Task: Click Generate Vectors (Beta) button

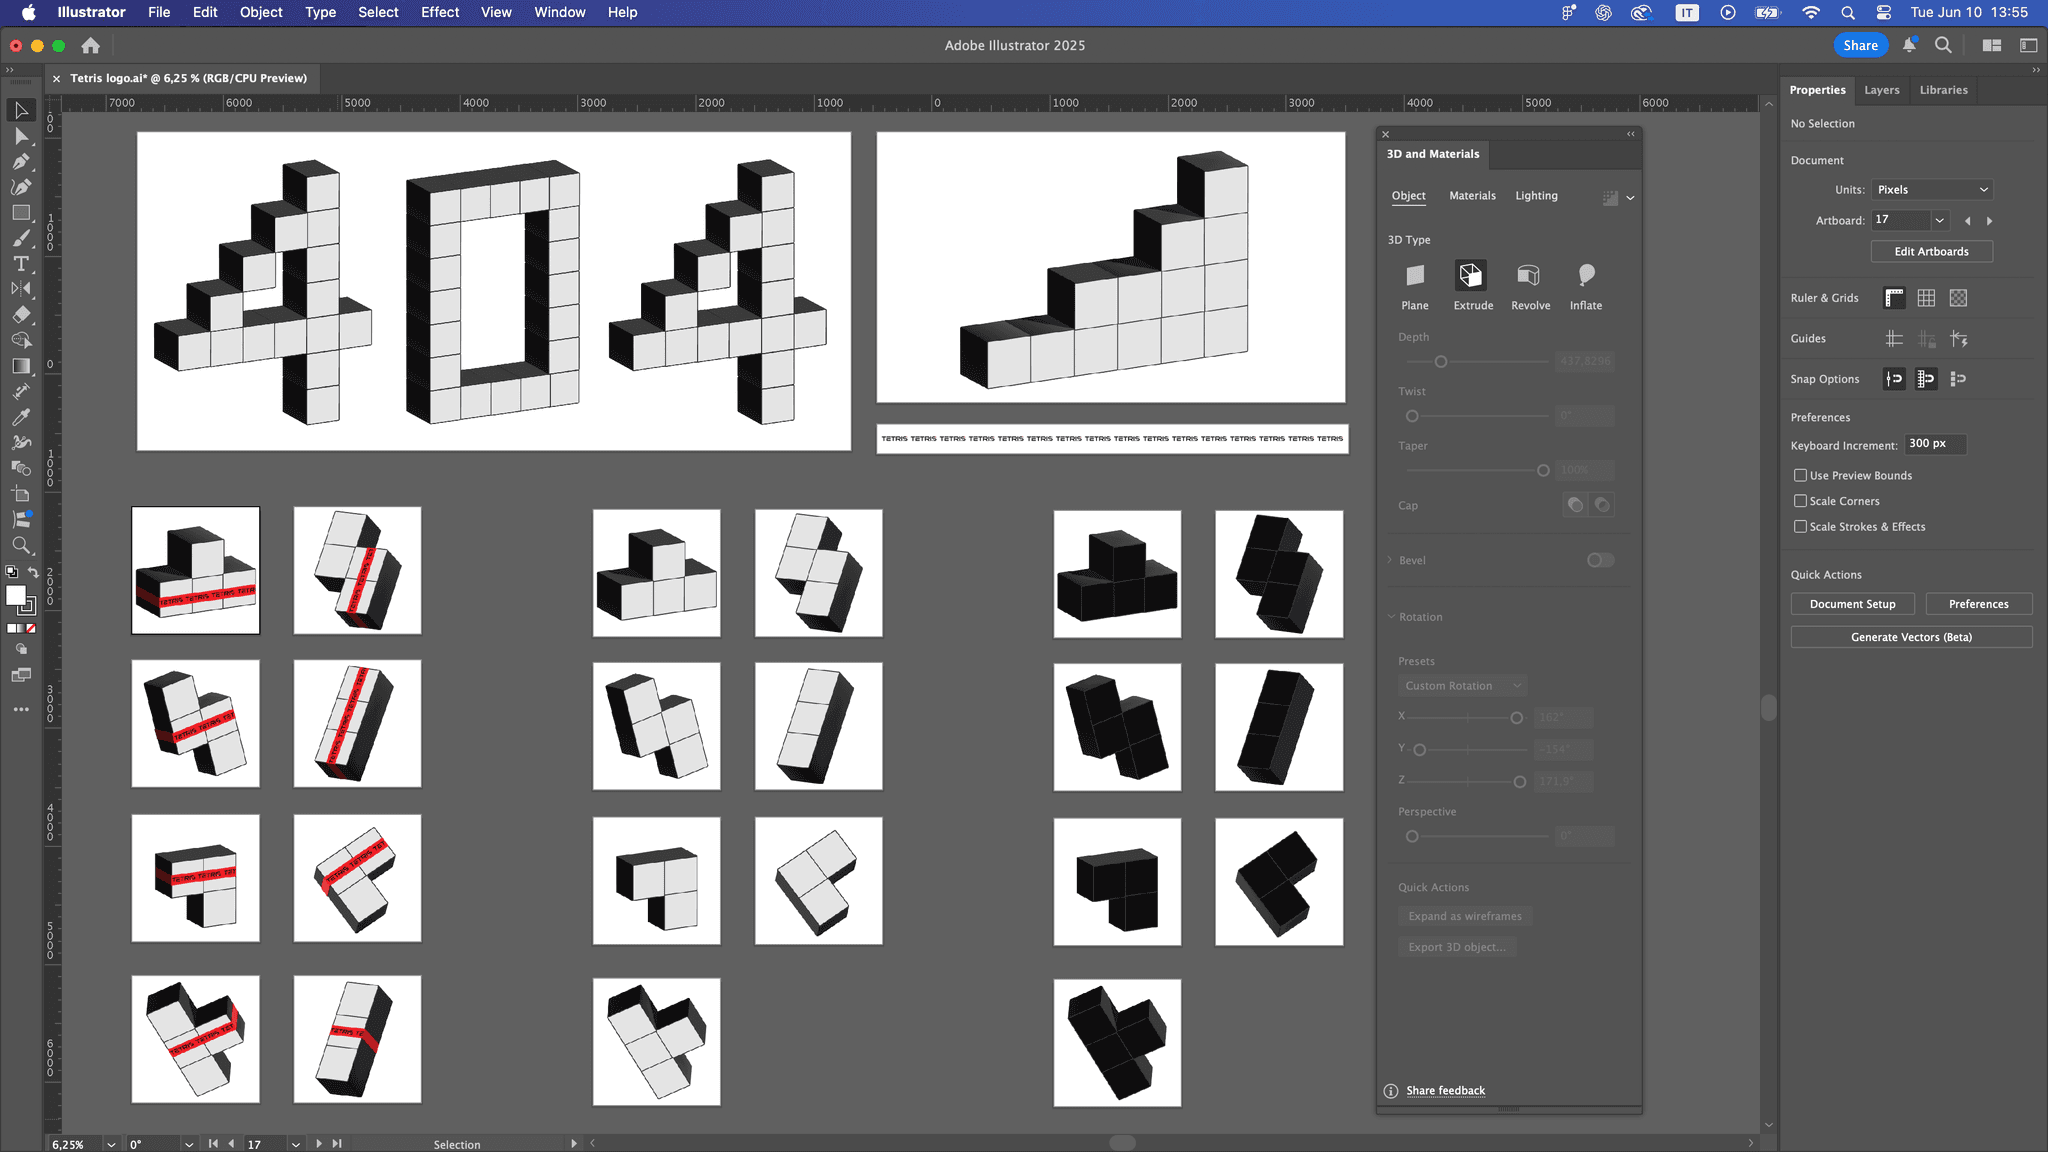Action: pyautogui.click(x=1910, y=637)
